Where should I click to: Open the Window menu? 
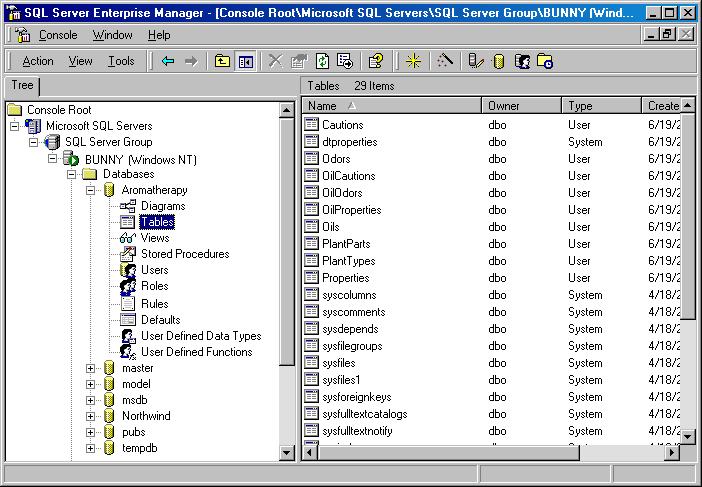point(112,35)
